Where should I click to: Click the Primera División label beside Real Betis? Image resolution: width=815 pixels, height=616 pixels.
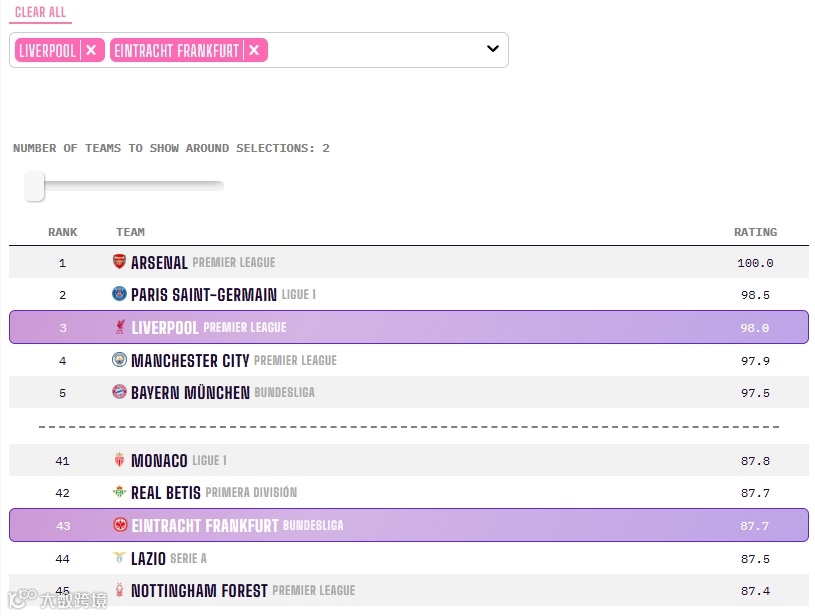[x=251, y=492]
